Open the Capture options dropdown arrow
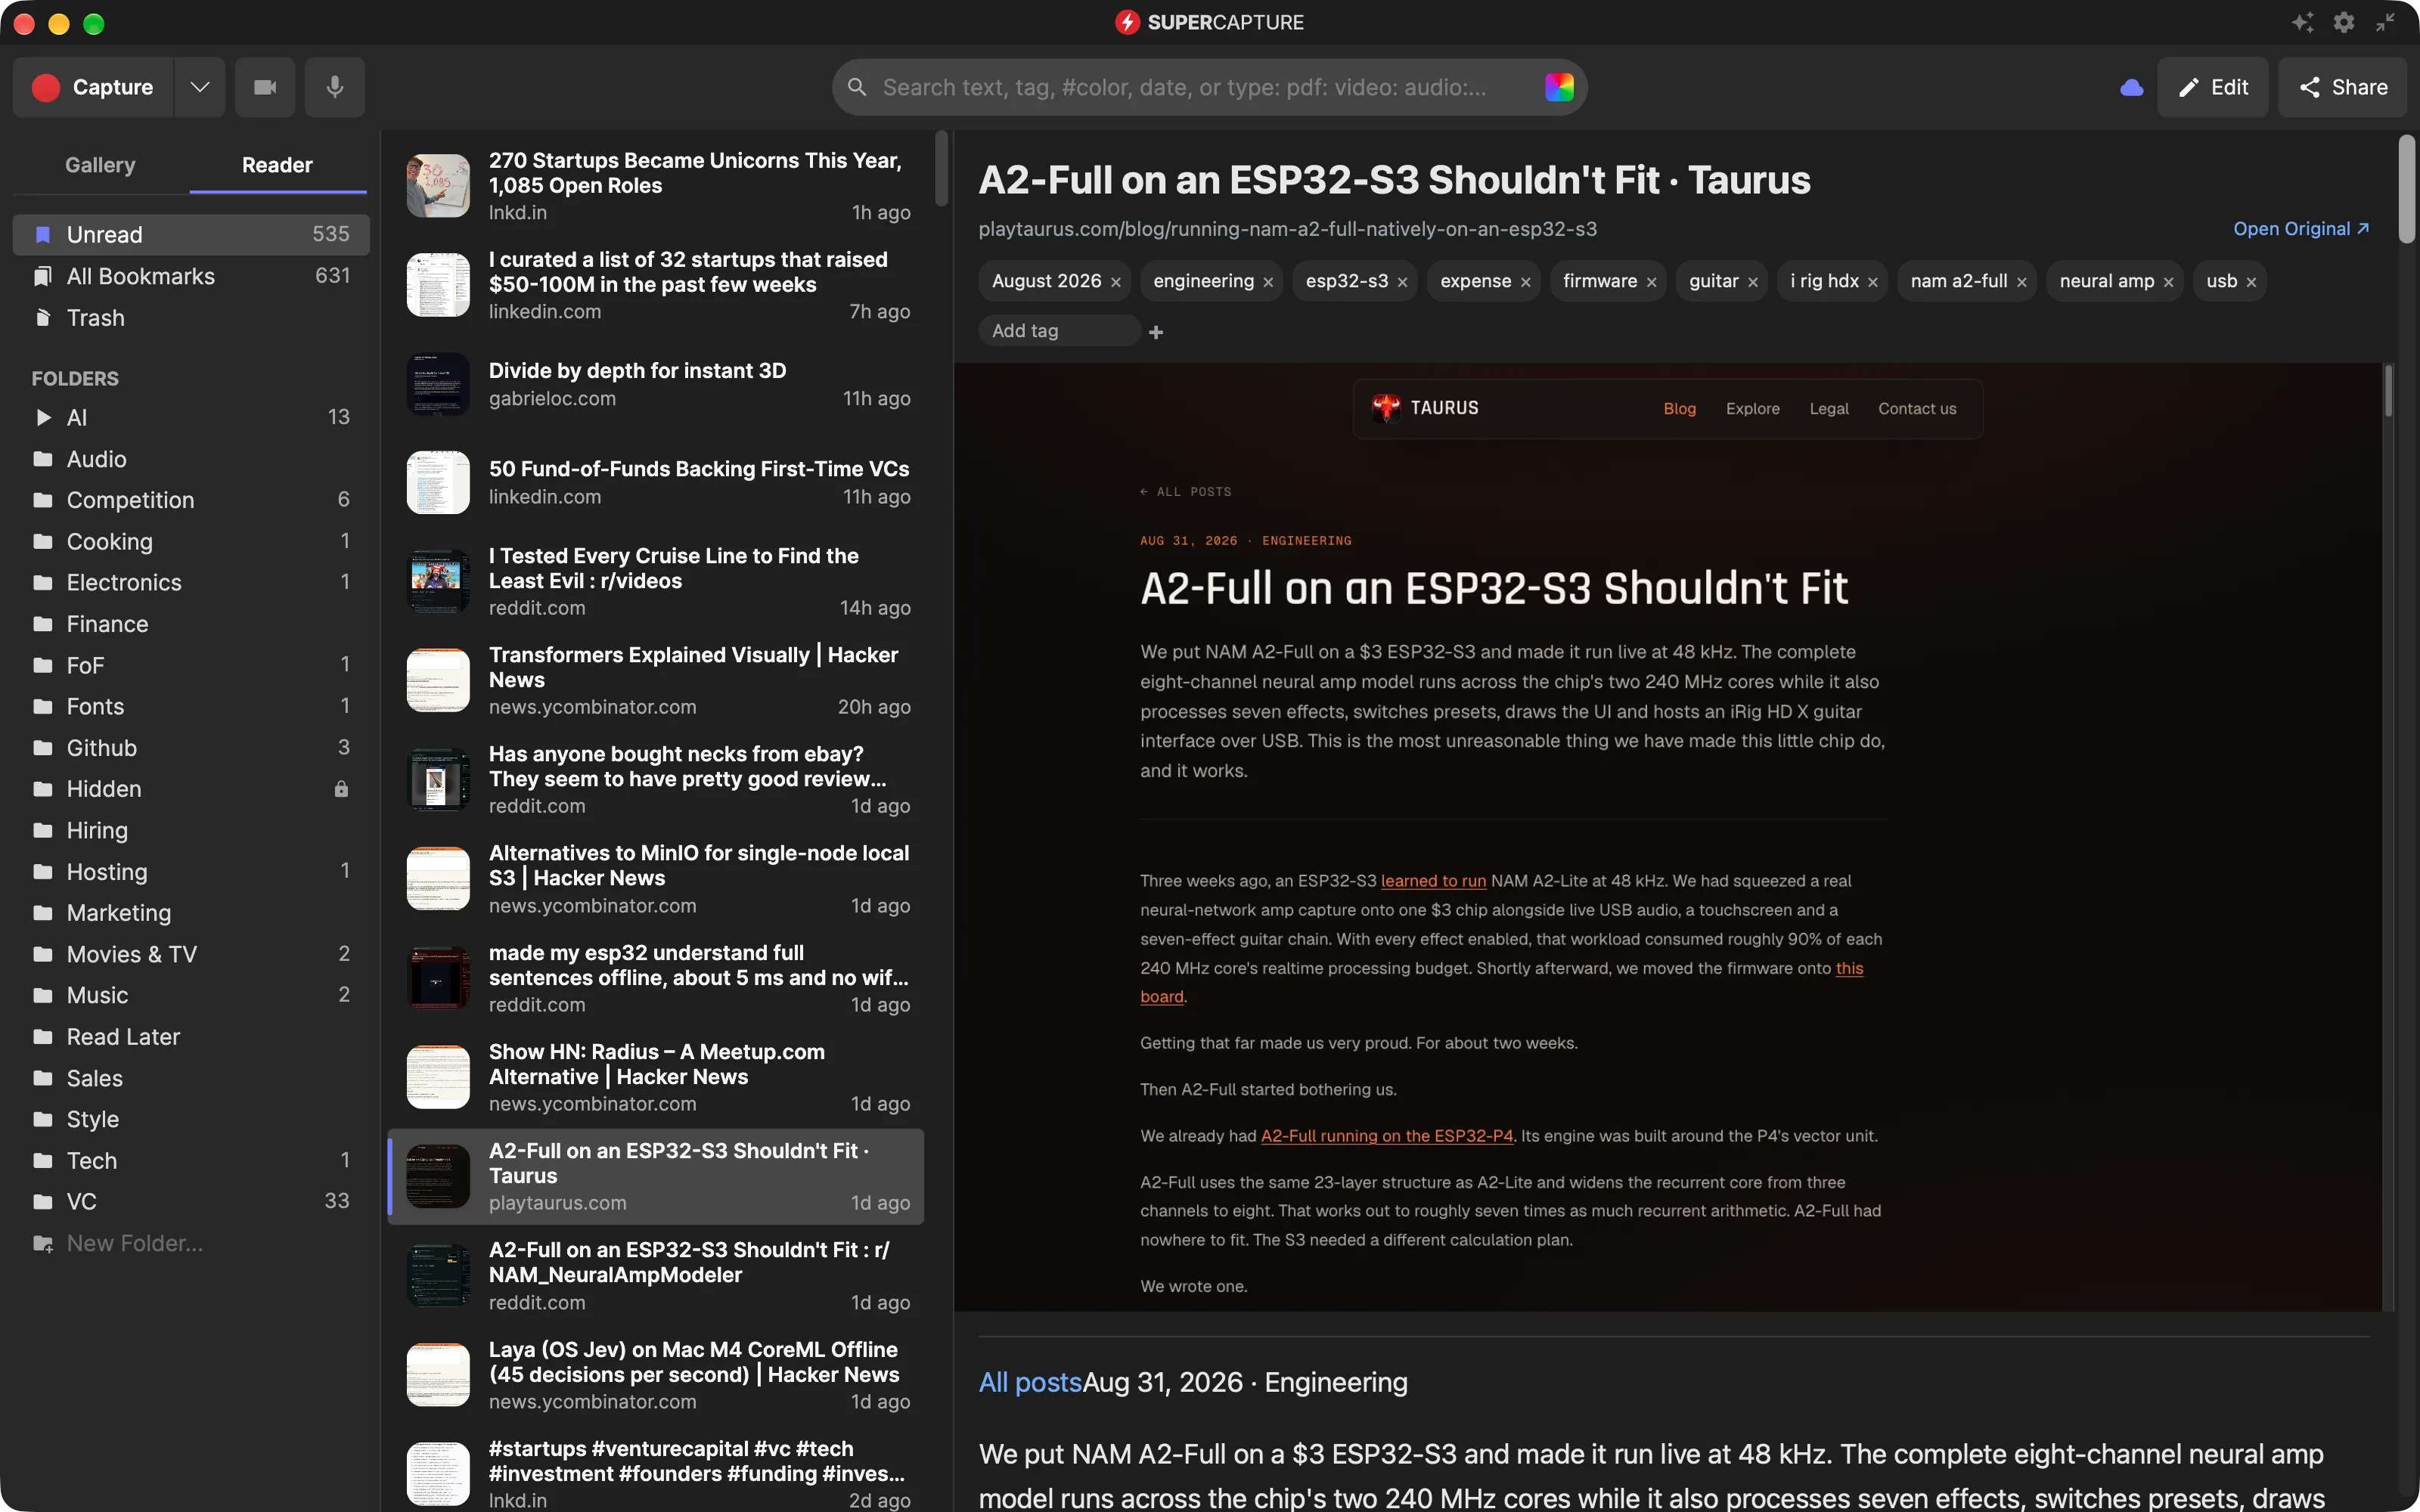Image resolution: width=2420 pixels, height=1512 pixels. 200,87
